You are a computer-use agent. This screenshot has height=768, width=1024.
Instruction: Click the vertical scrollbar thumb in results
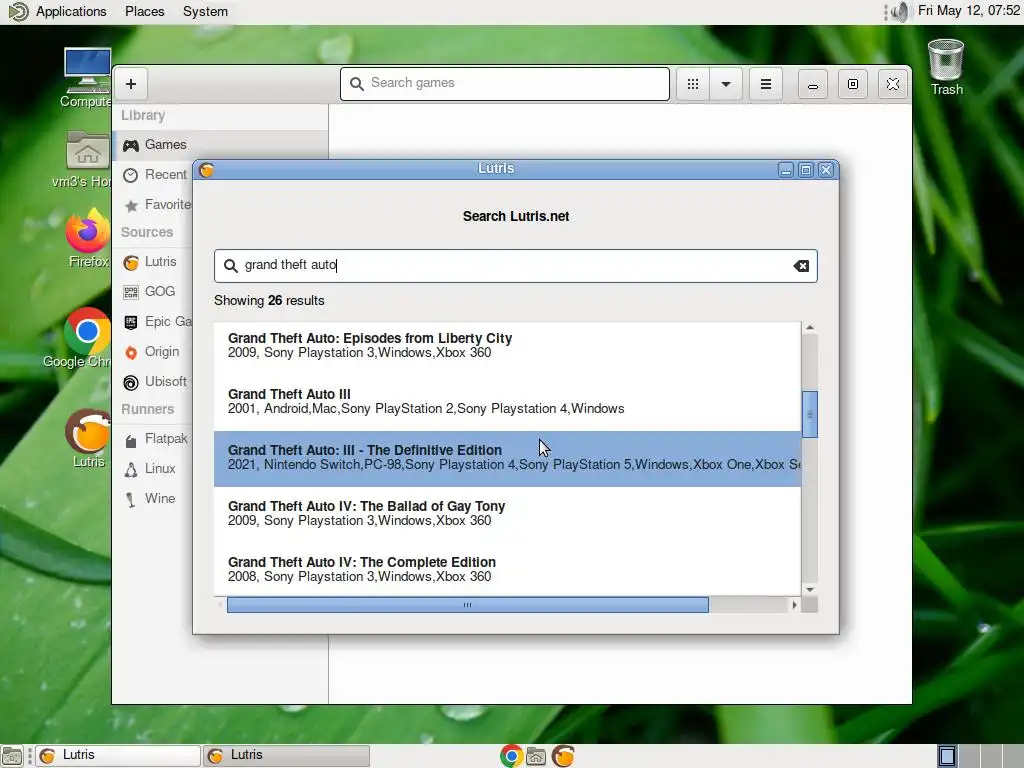tap(810, 414)
